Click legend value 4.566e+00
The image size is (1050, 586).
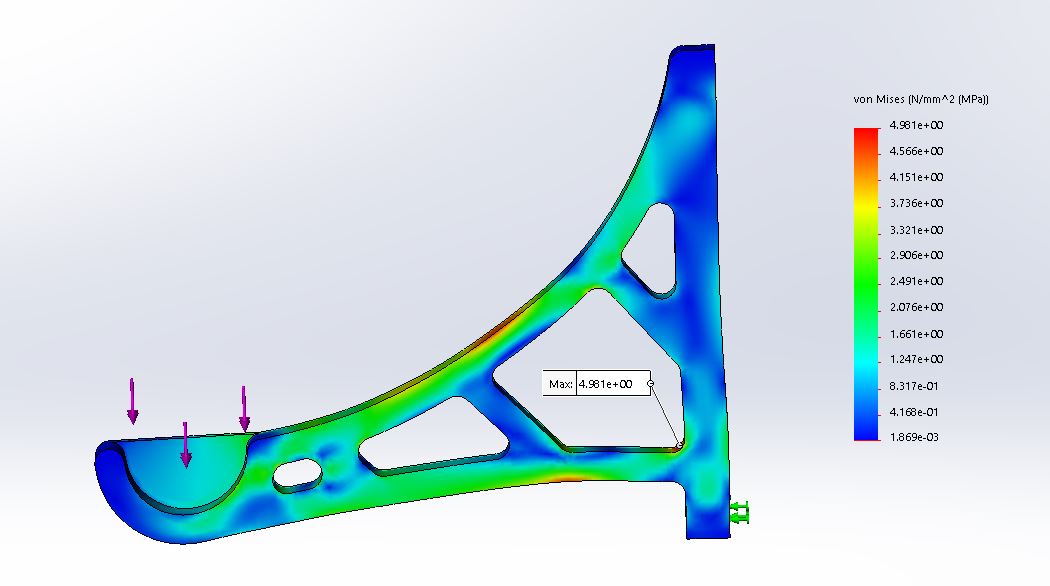916,151
